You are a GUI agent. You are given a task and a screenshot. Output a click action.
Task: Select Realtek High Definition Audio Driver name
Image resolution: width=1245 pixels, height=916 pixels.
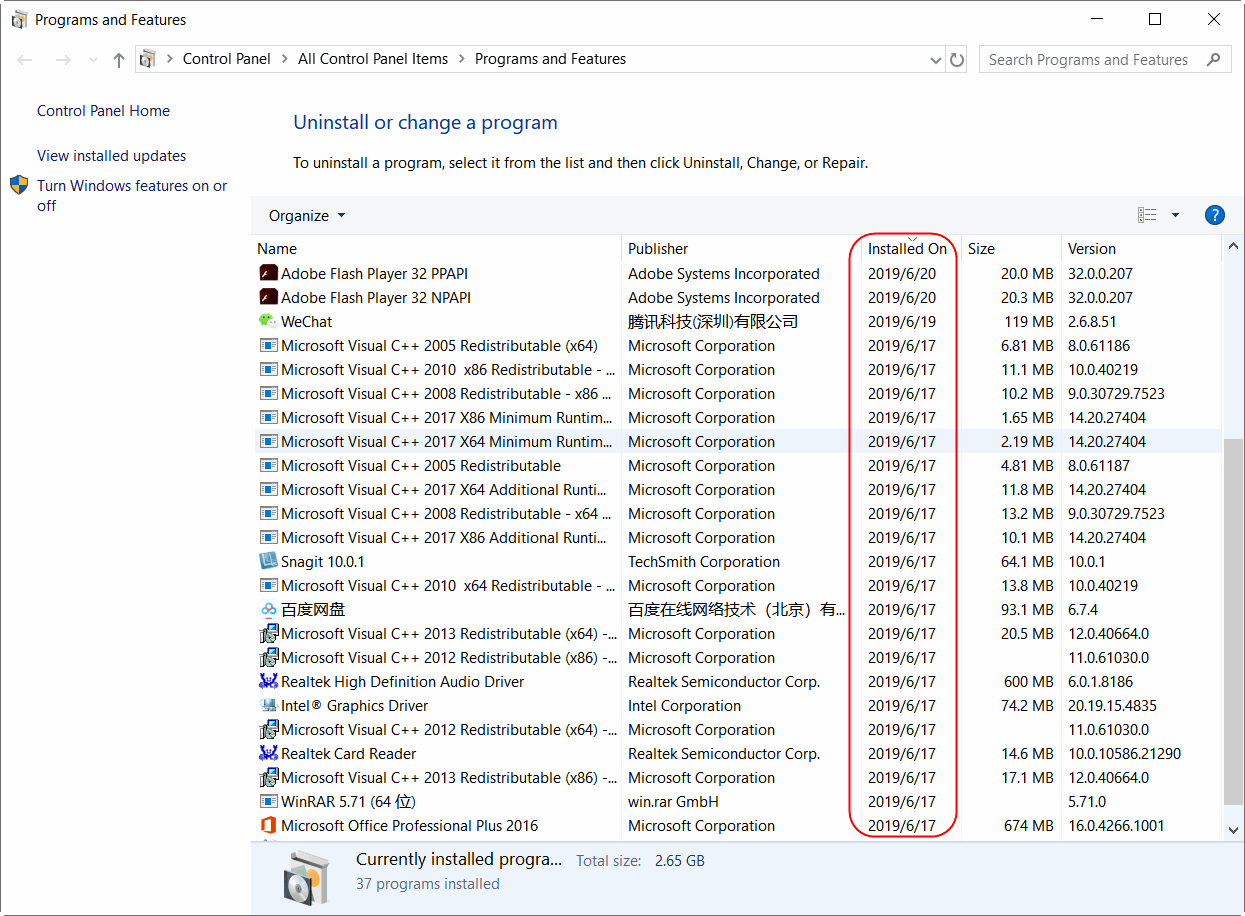(402, 682)
